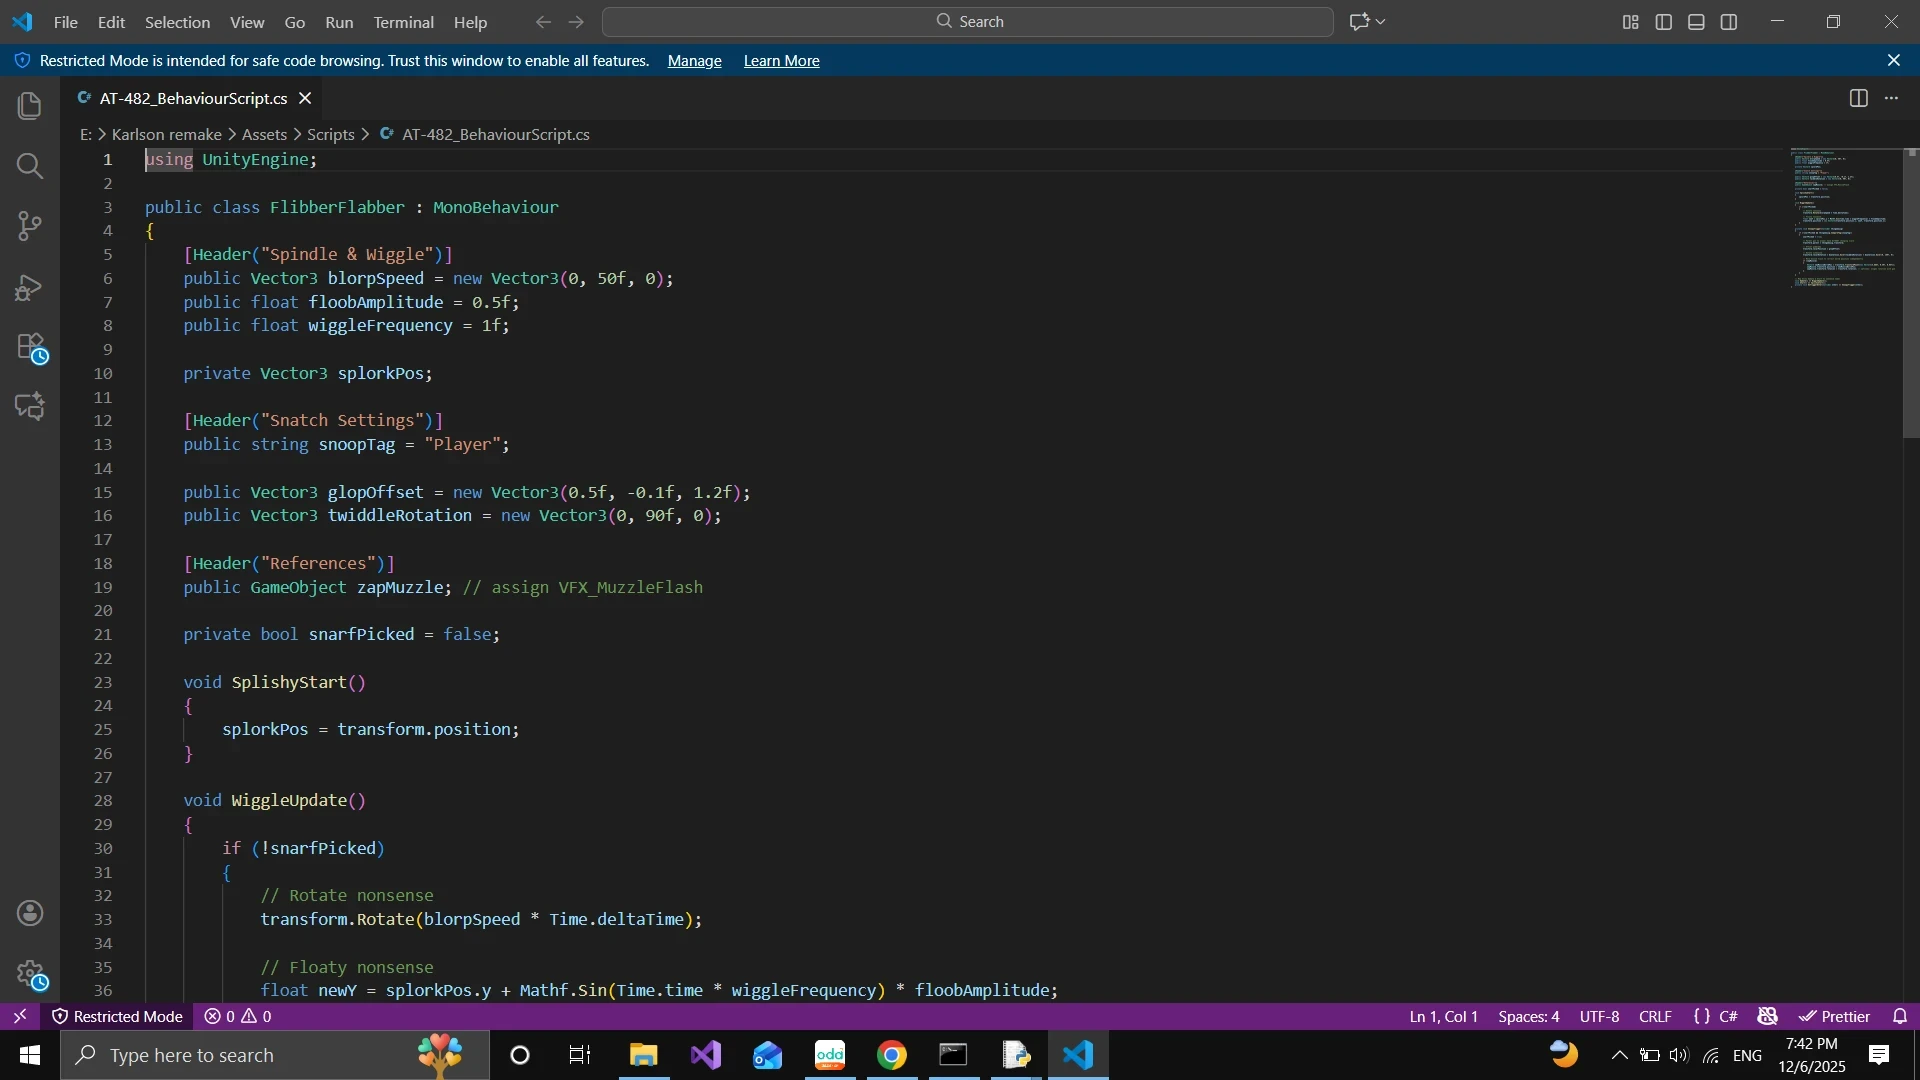
Task: Toggle the secondary side bar layout button
Action: point(1729,22)
